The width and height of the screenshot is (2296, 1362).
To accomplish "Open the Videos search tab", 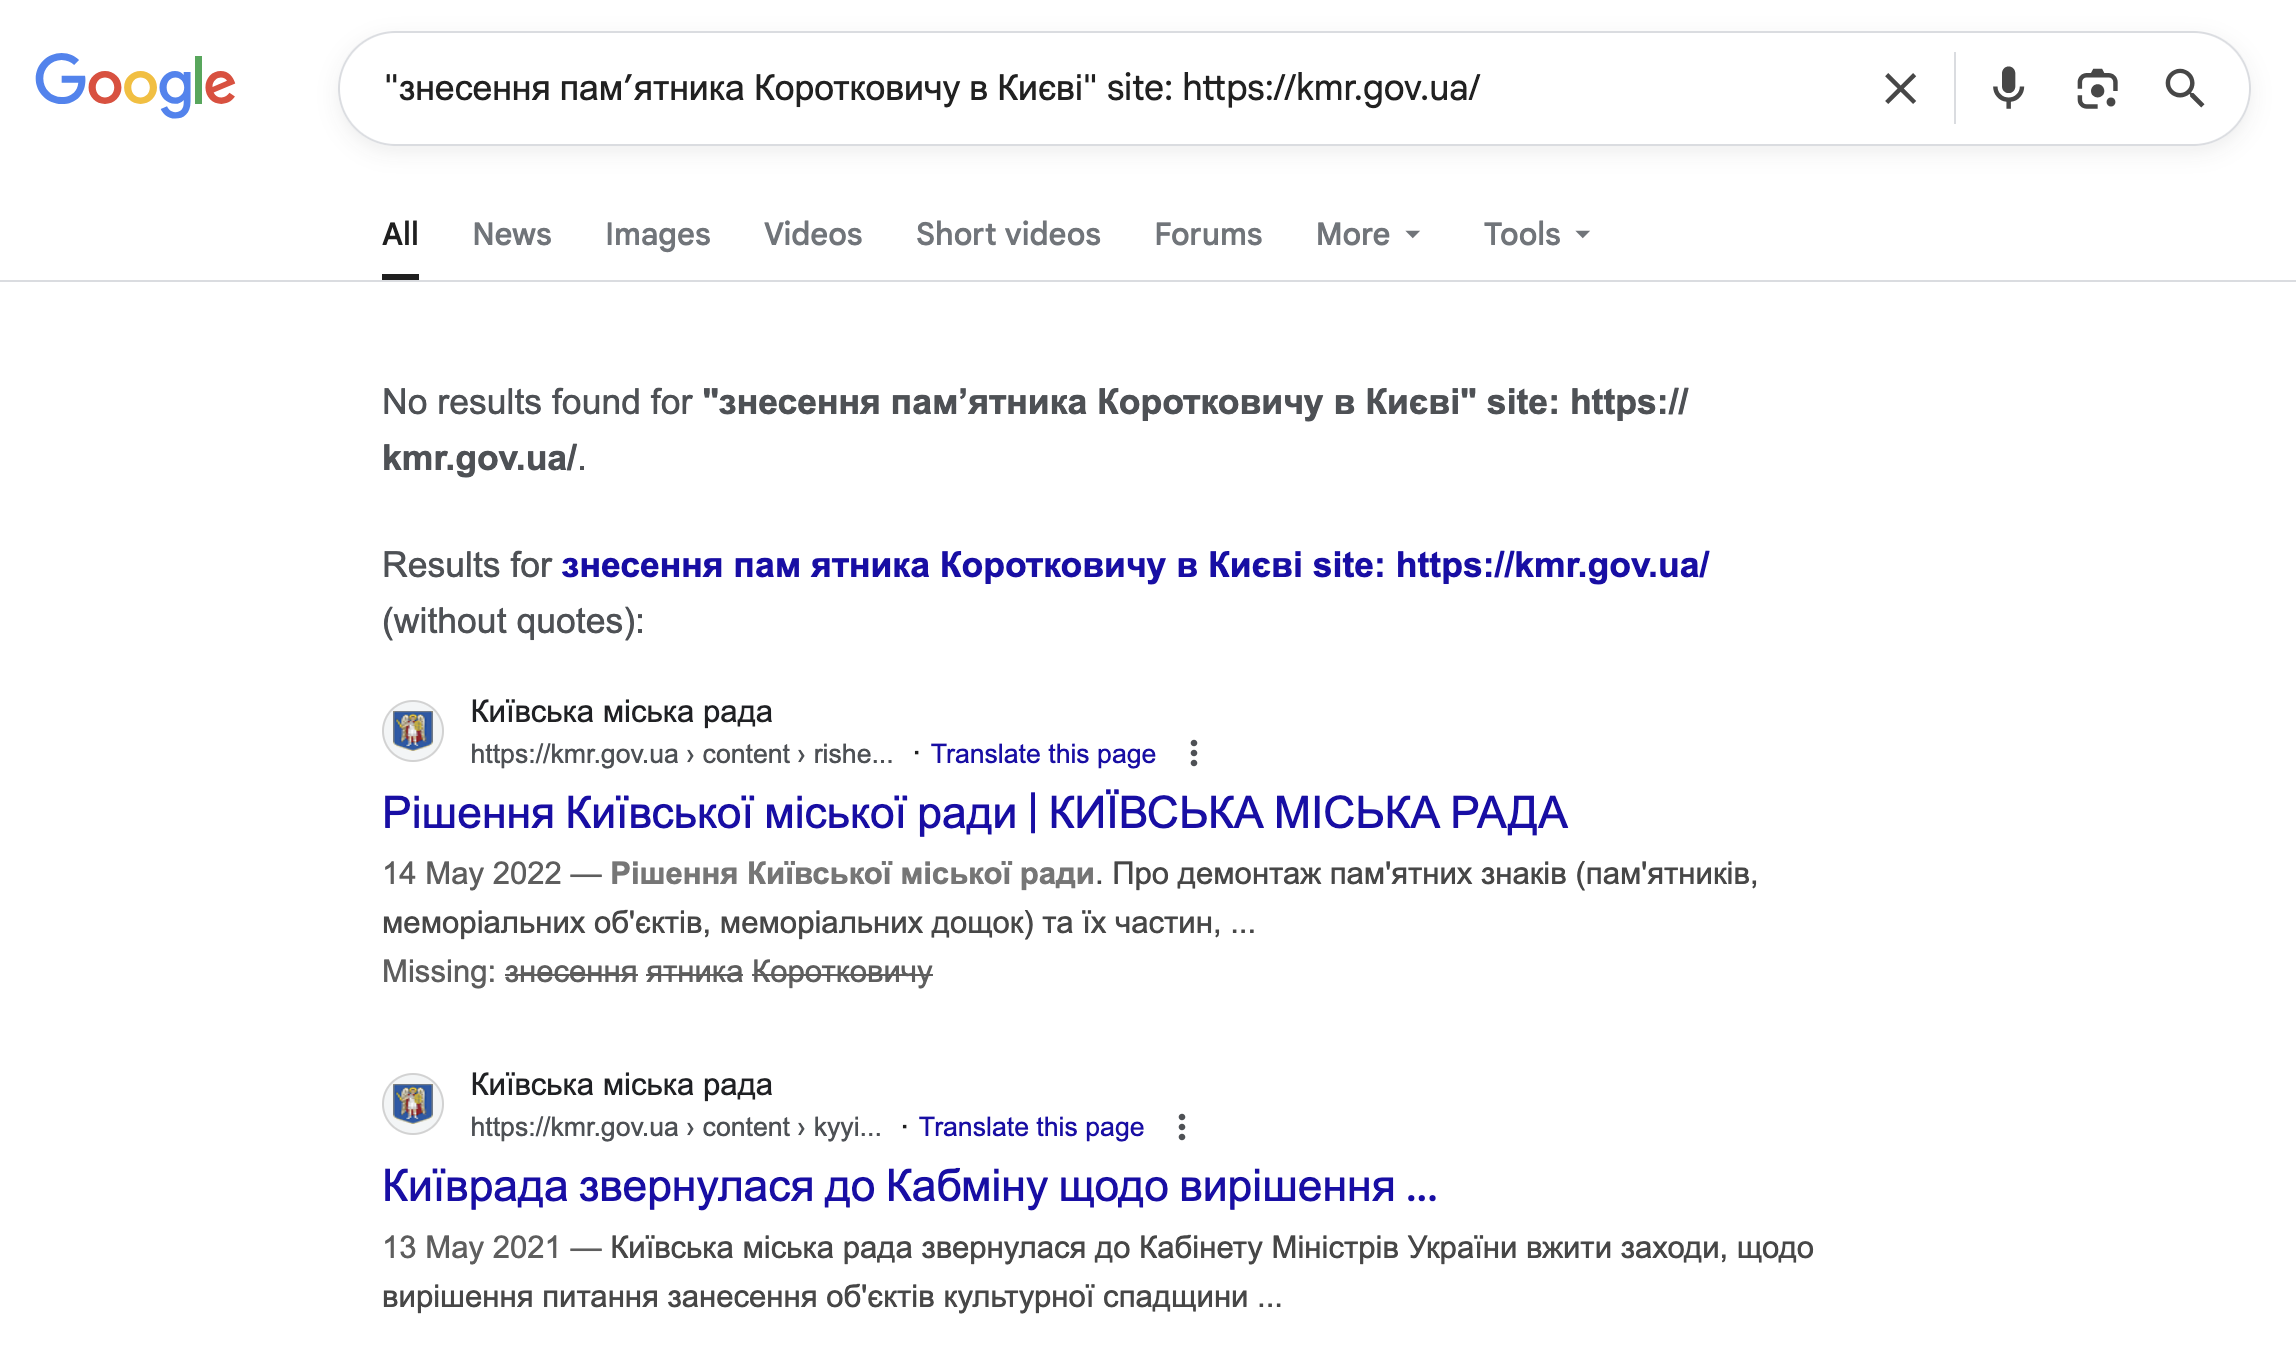I will tap(812, 234).
